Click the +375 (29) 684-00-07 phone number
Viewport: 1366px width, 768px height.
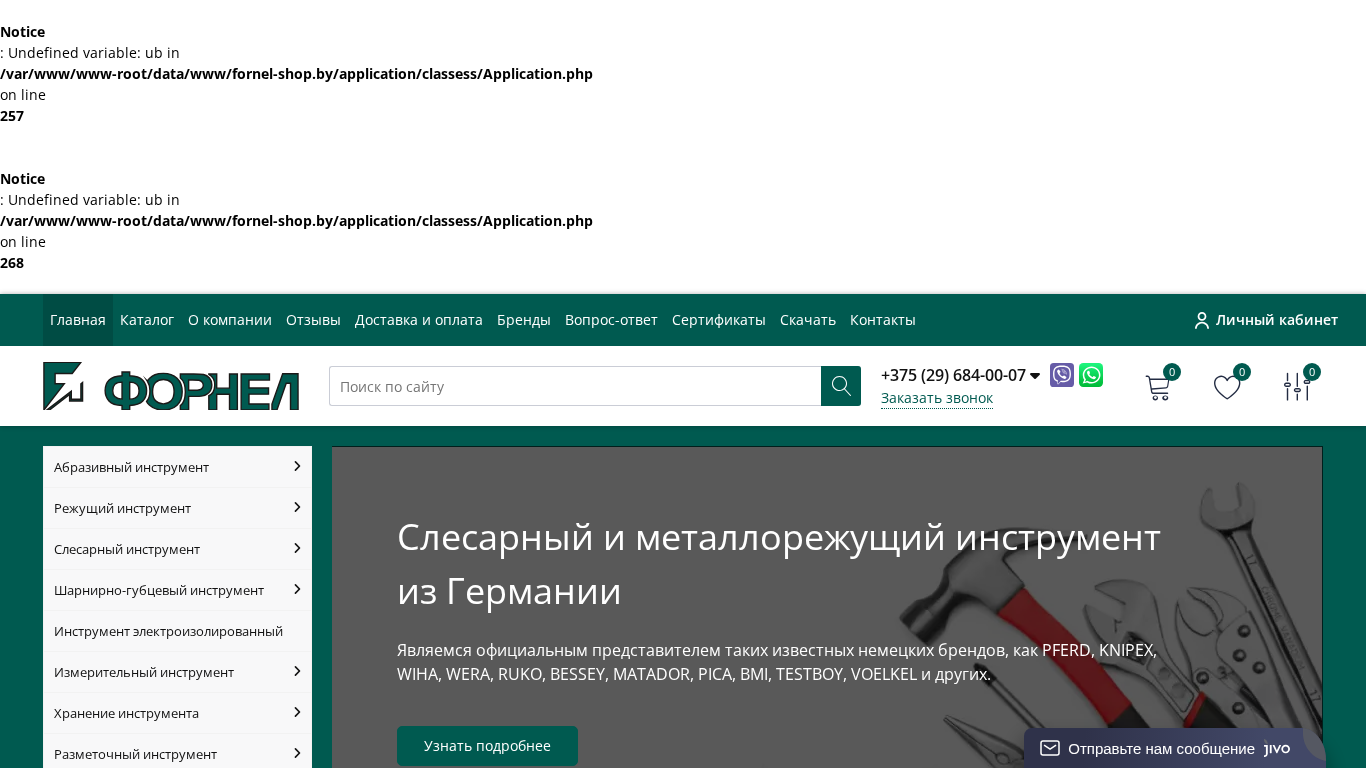953,375
